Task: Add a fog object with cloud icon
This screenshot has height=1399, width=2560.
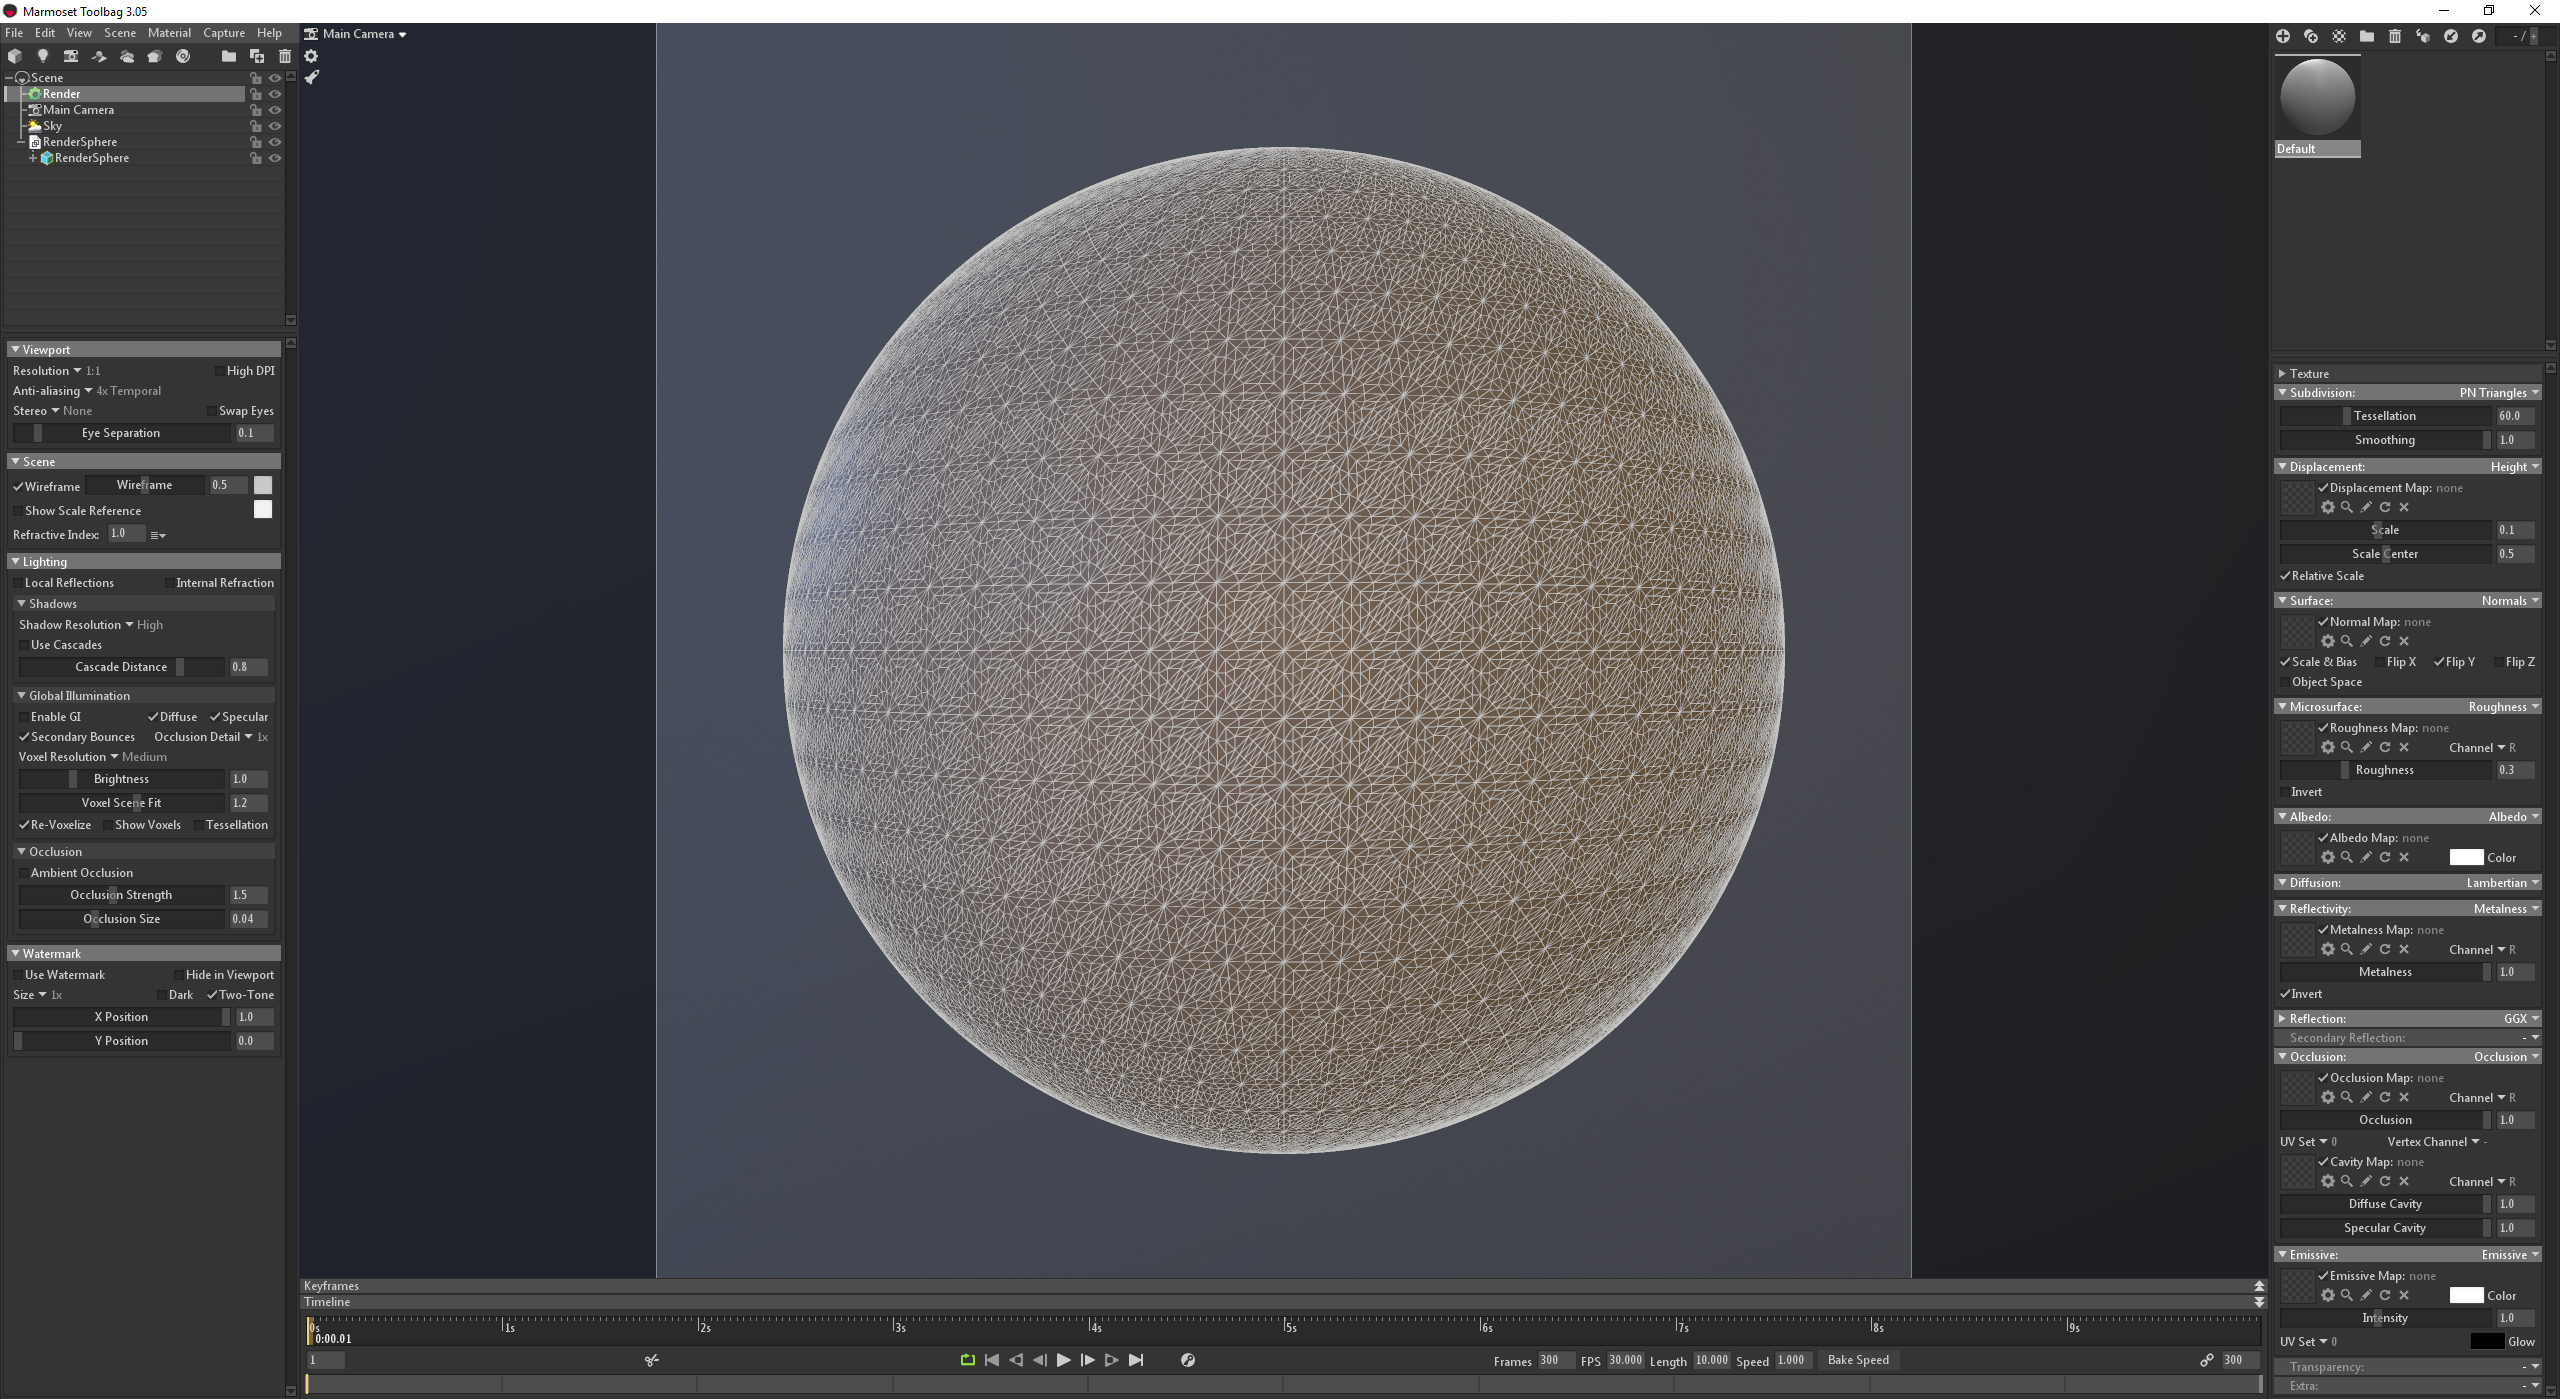Action: click(x=127, y=56)
